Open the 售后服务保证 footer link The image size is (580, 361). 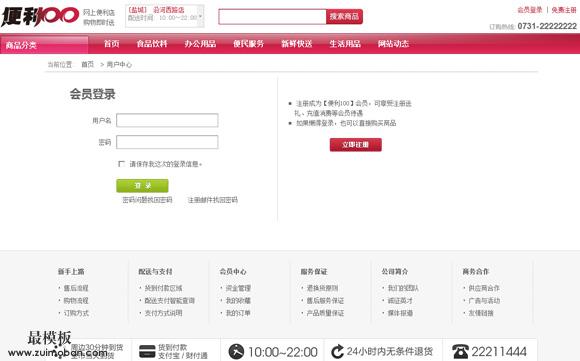pyautogui.click(x=325, y=300)
